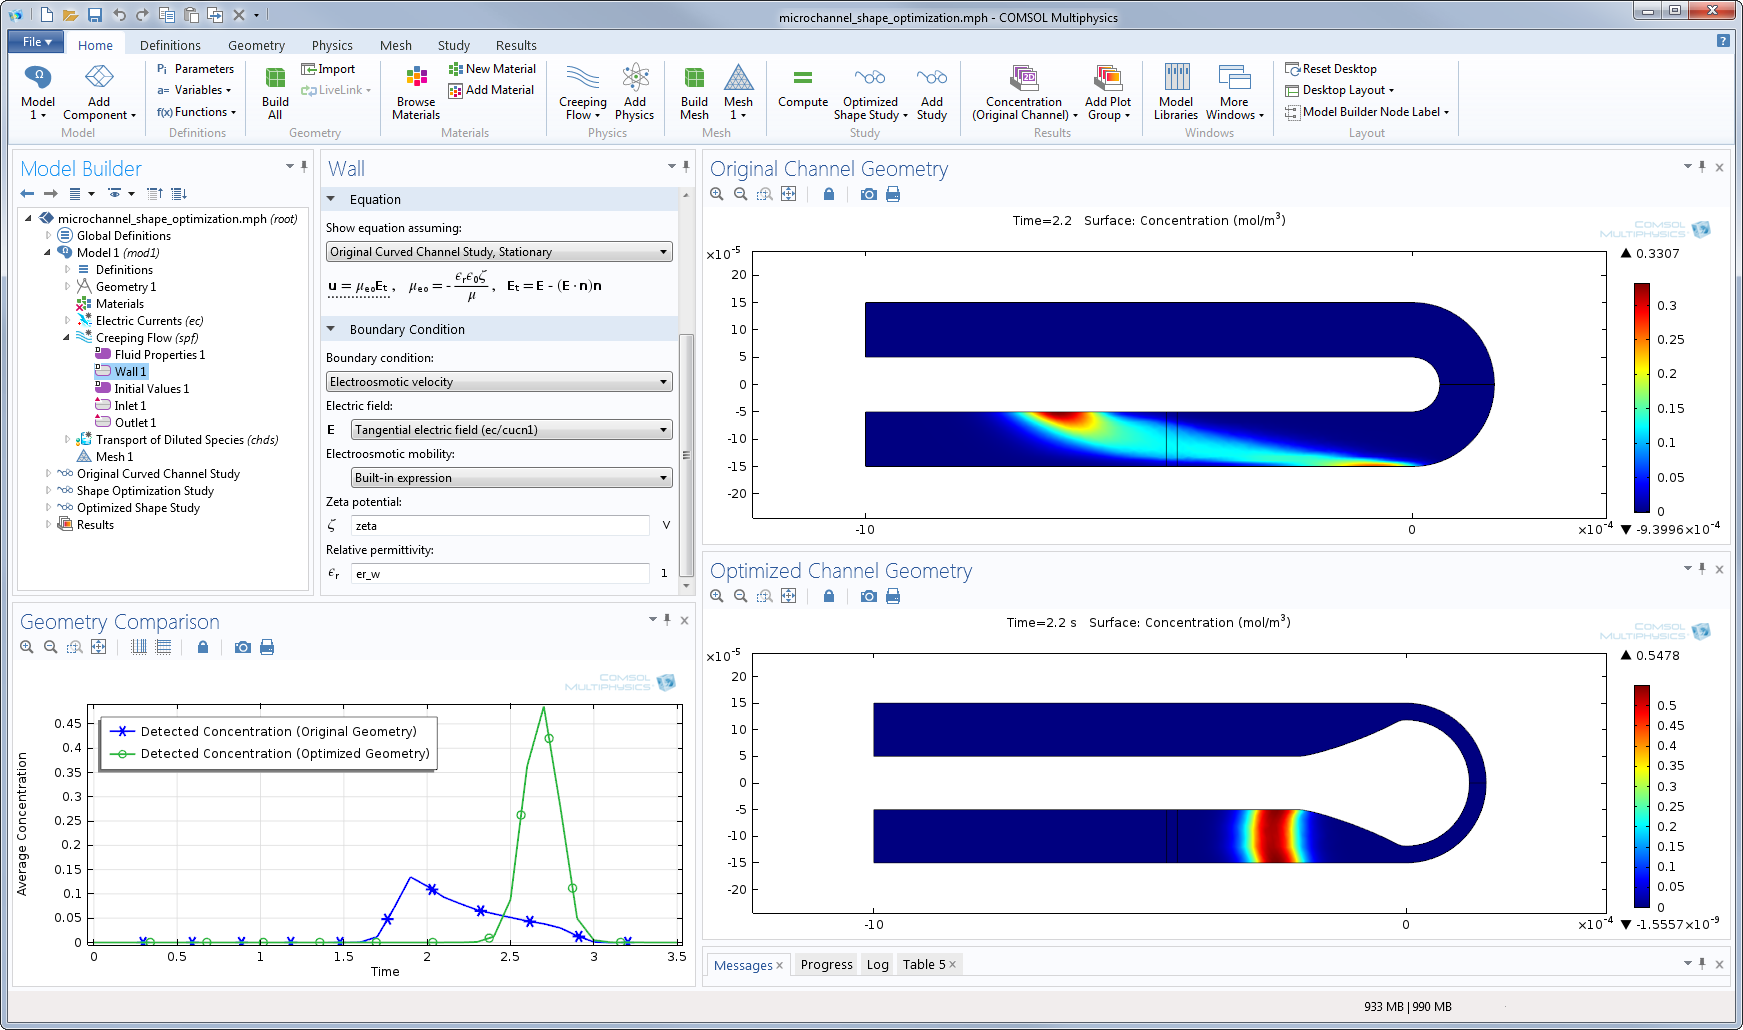The height and width of the screenshot is (1030, 1743).
Task: Print the Optimized Channel Geometry plot
Action: click(893, 596)
